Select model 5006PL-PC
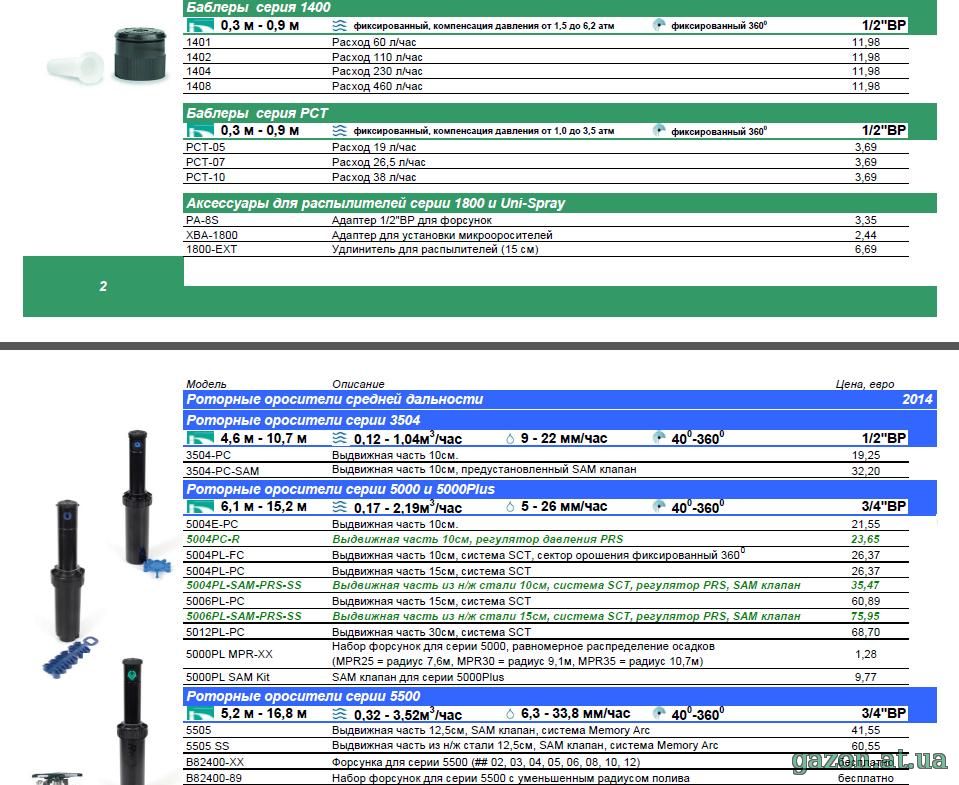The width and height of the screenshot is (959, 785). click(215, 602)
